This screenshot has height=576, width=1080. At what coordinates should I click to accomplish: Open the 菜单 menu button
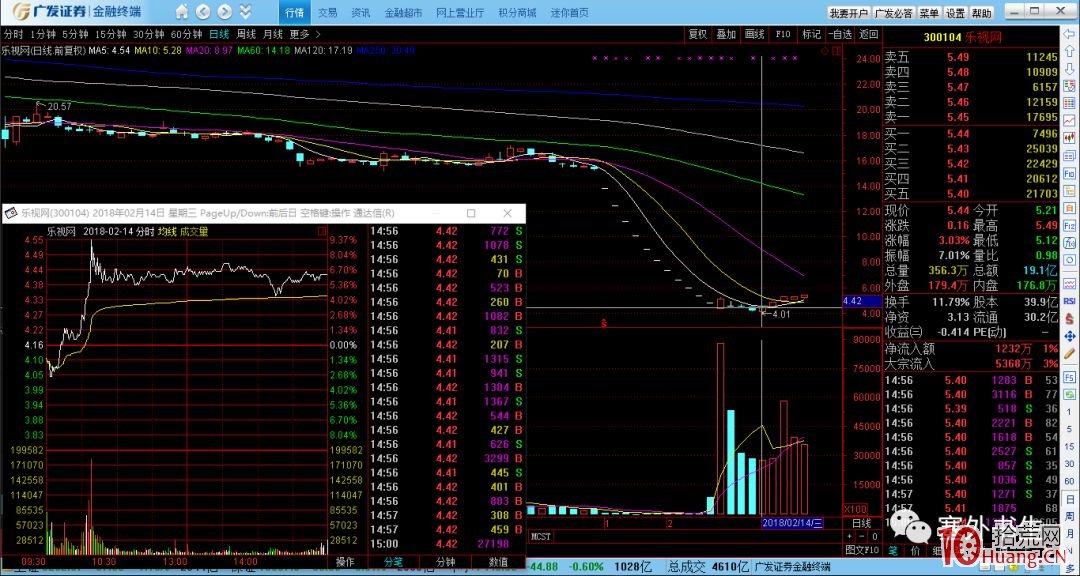pyautogui.click(x=929, y=13)
